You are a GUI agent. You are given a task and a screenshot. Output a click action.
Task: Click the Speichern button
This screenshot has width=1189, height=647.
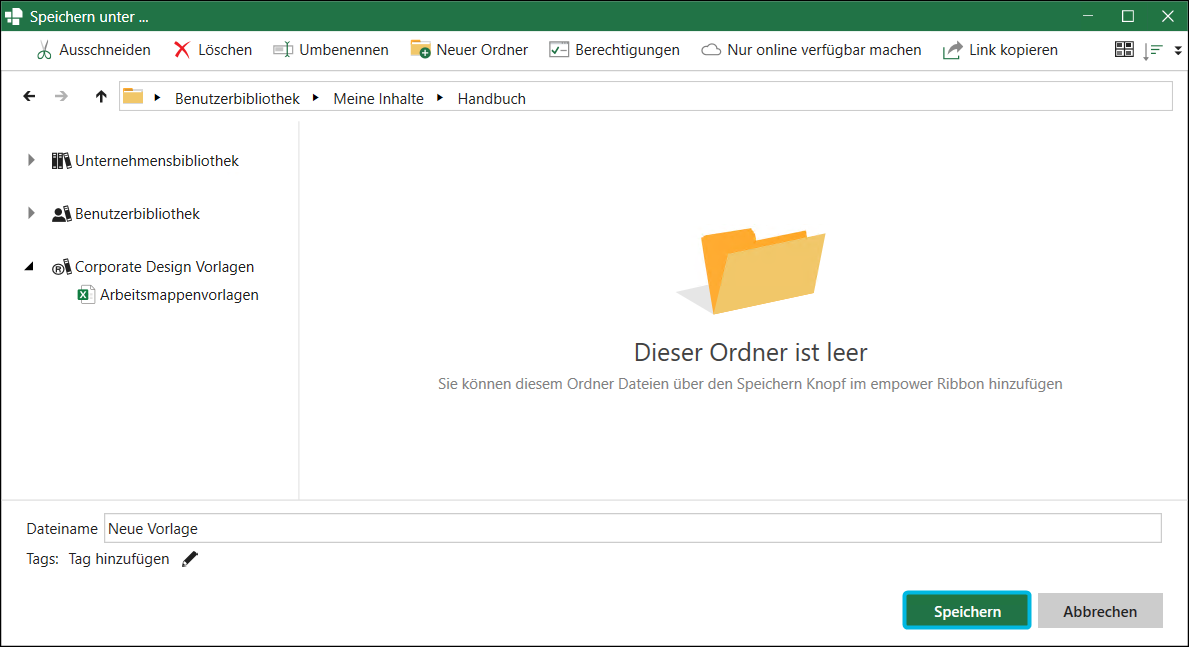point(967,611)
